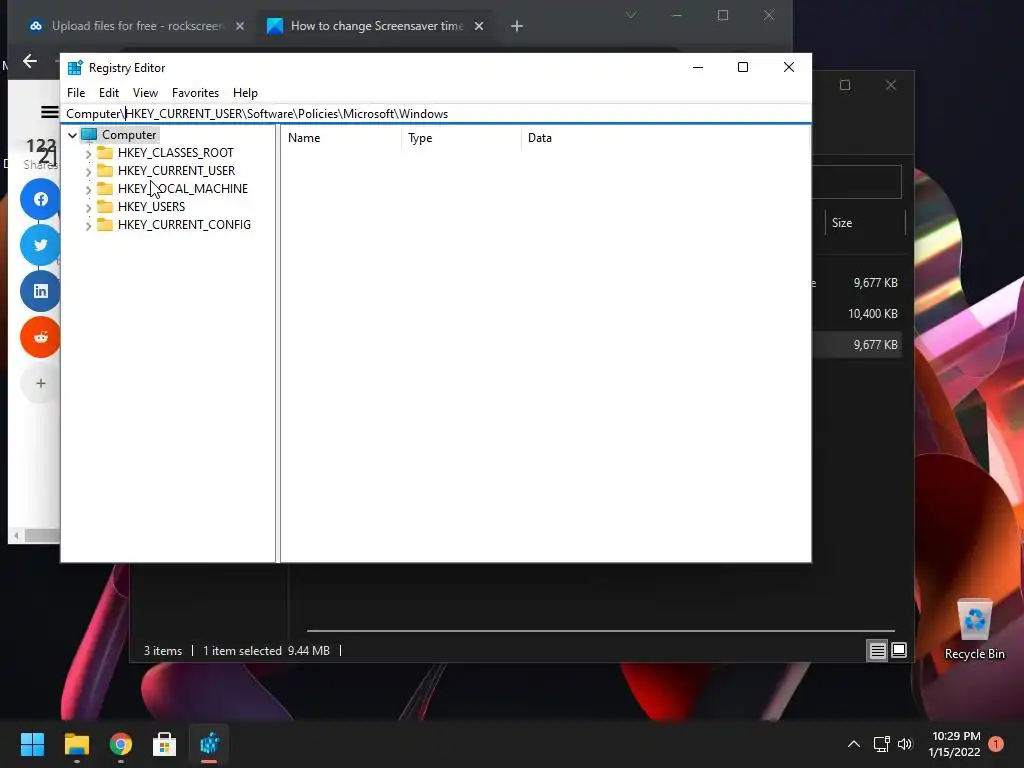Select HKEY_CURRENT_USER in the tree

(176, 170)
